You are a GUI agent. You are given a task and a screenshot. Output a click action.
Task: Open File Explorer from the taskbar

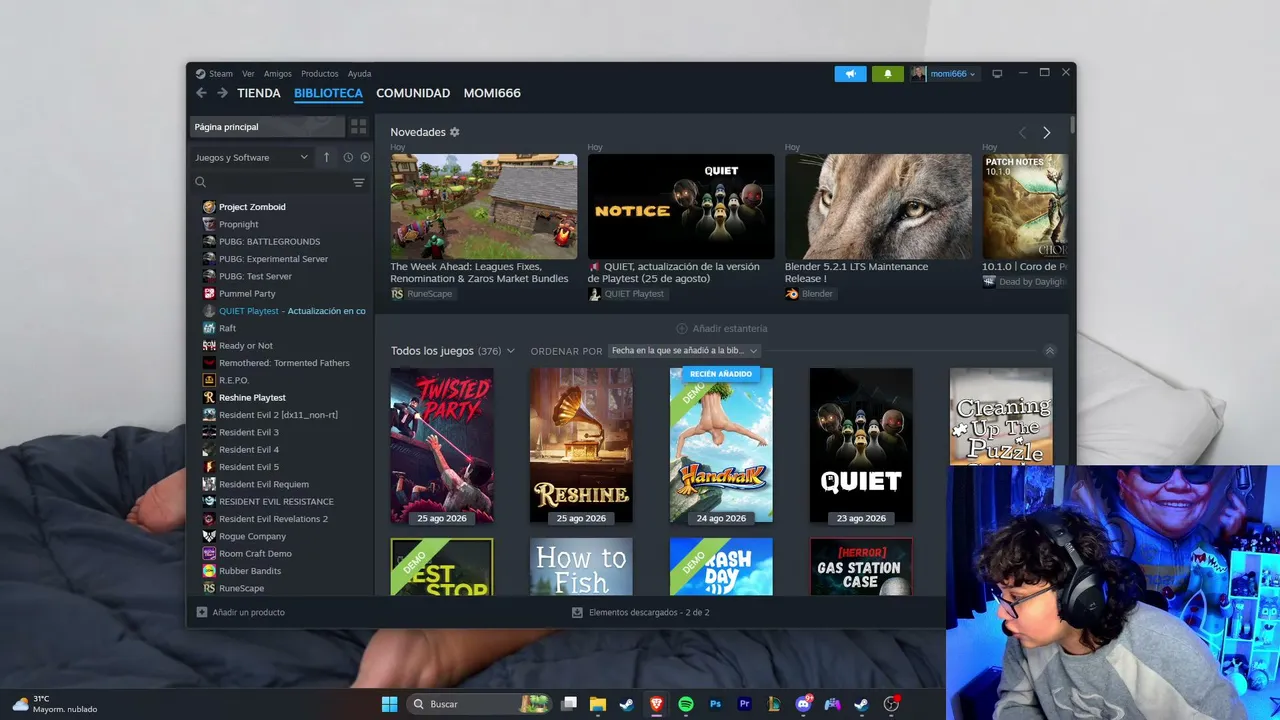(597, 704)
